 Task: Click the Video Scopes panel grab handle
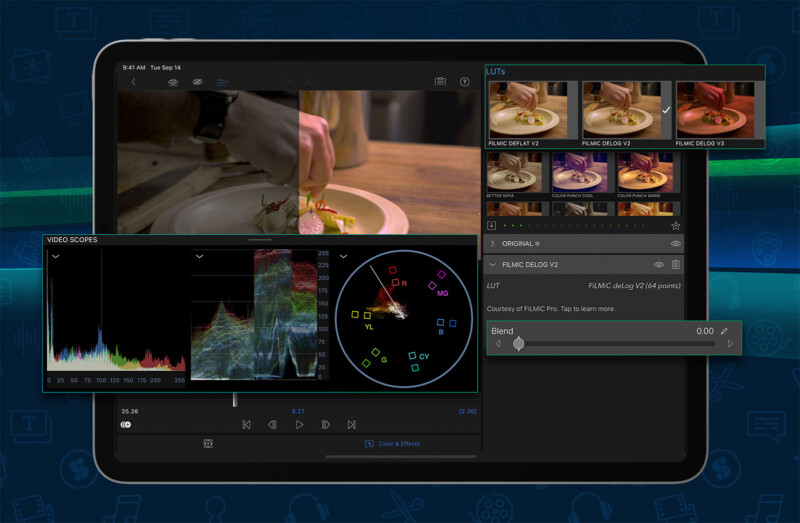(x=260, y=239)
